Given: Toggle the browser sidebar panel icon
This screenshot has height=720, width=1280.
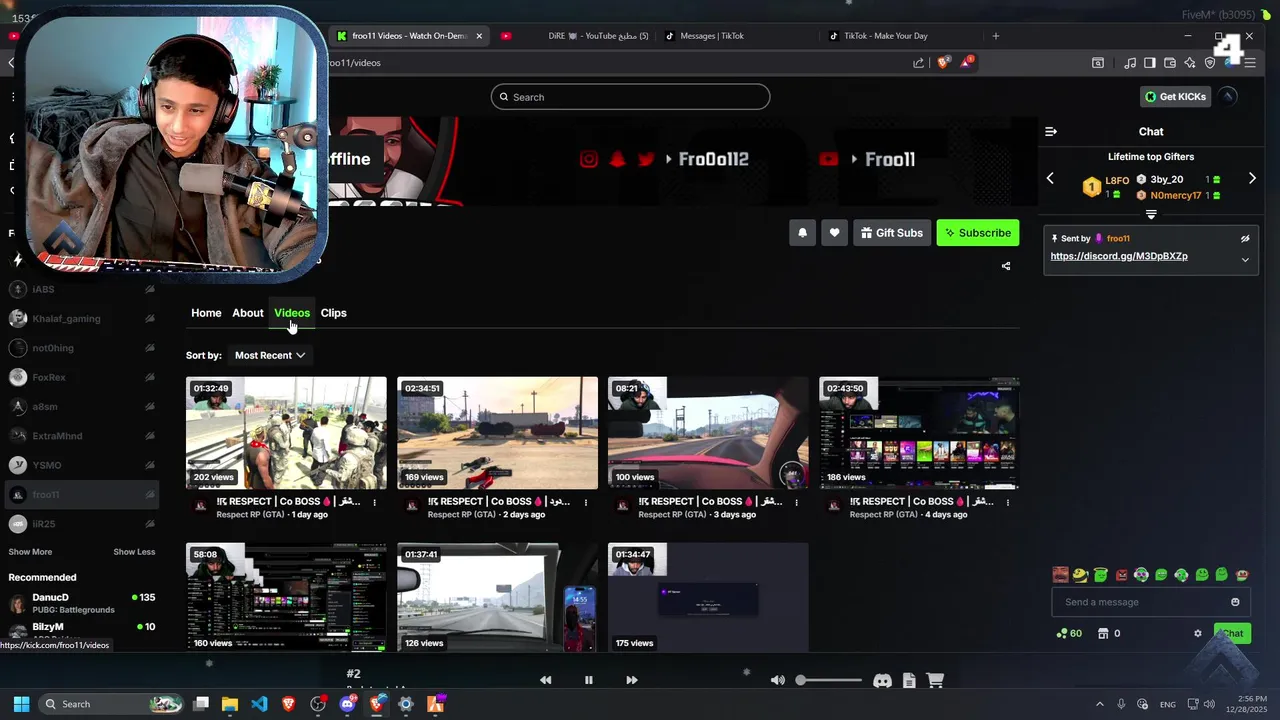Looking at the screenshot, I should 1150,63.
